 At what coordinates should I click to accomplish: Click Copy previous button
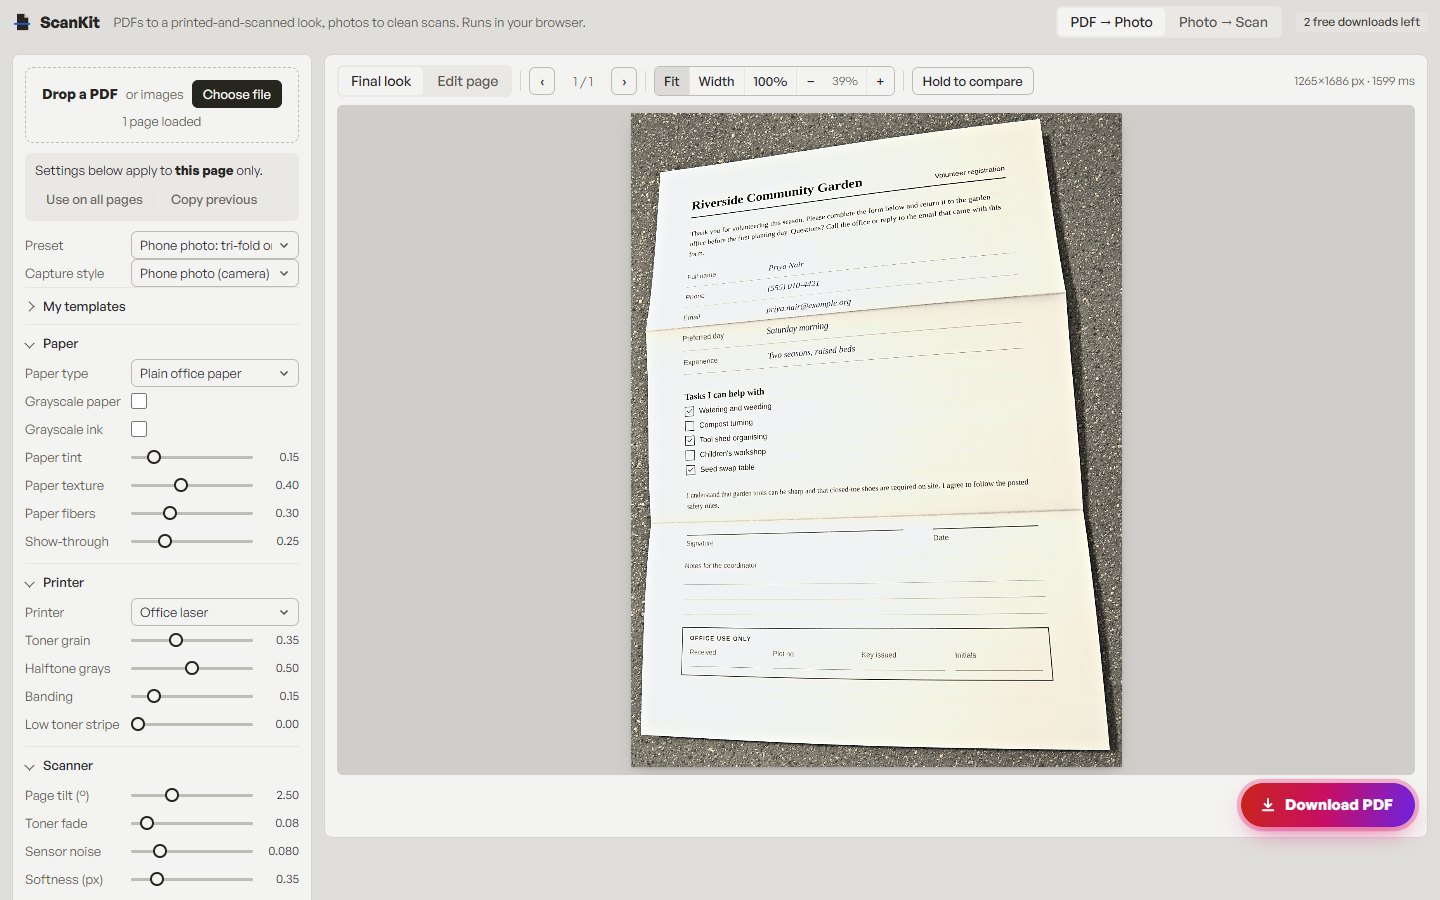click(214, 199)
